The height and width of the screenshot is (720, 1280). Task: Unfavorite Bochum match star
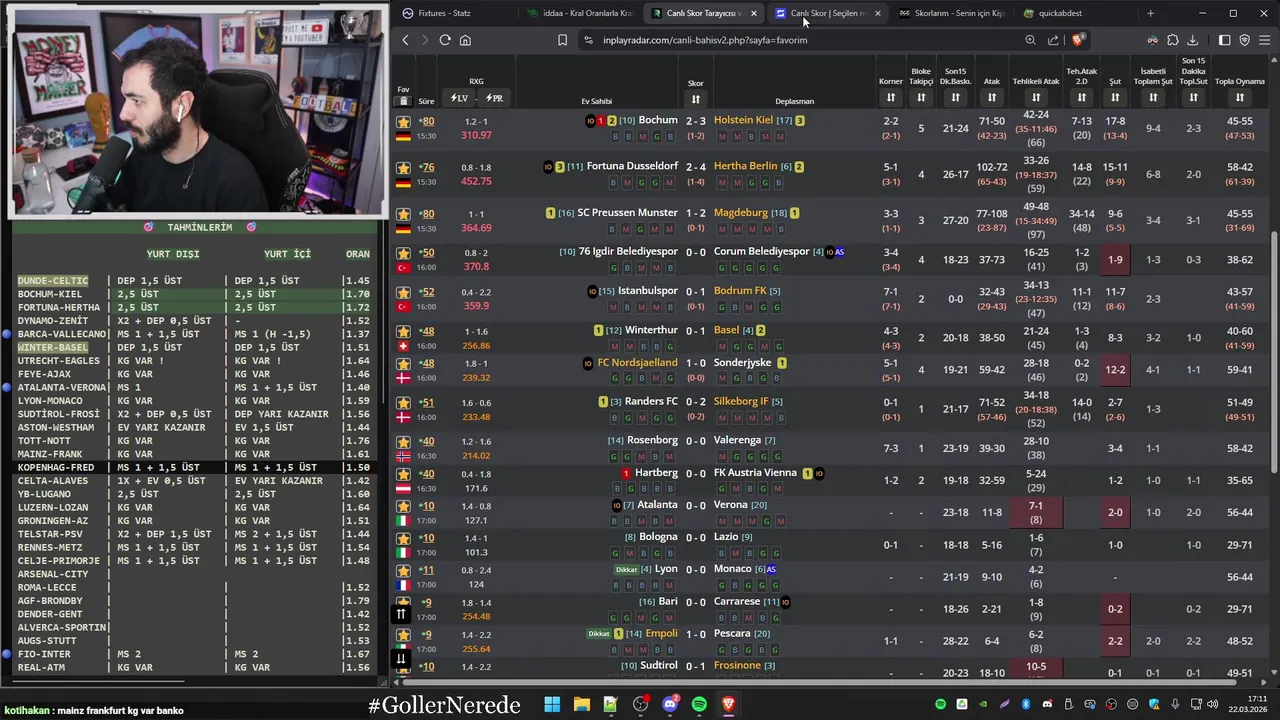pos(403,122)
